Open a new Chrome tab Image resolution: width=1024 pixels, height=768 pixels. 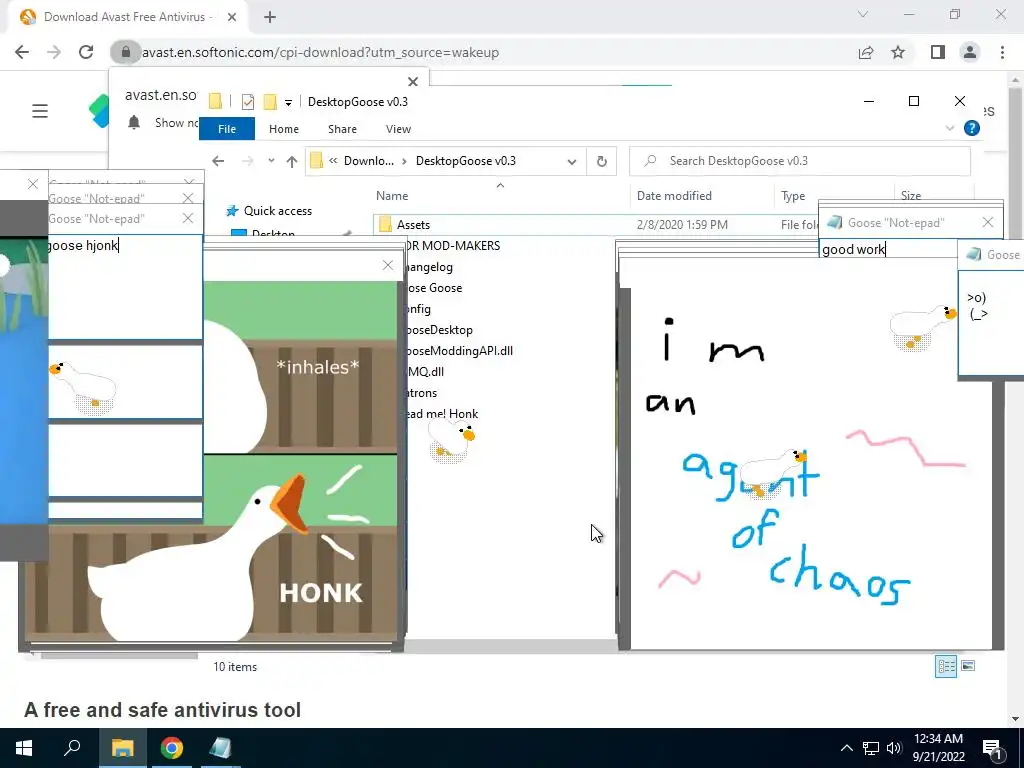pyautogui.click(x=270, y=17)
